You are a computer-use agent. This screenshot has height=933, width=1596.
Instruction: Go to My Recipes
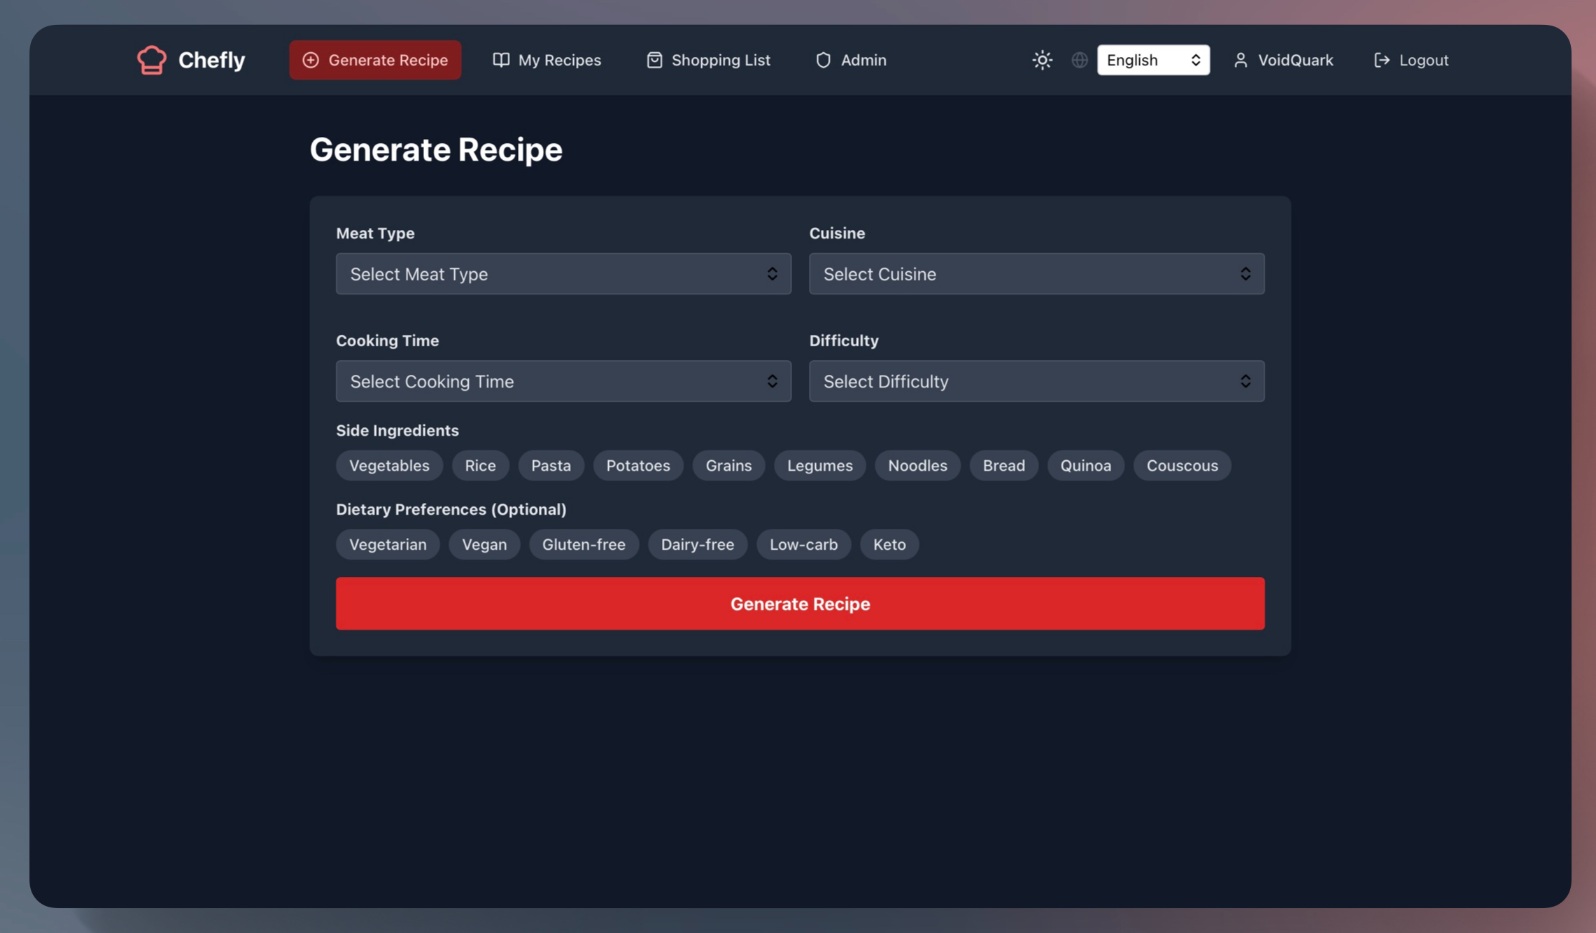click(547, 60)
